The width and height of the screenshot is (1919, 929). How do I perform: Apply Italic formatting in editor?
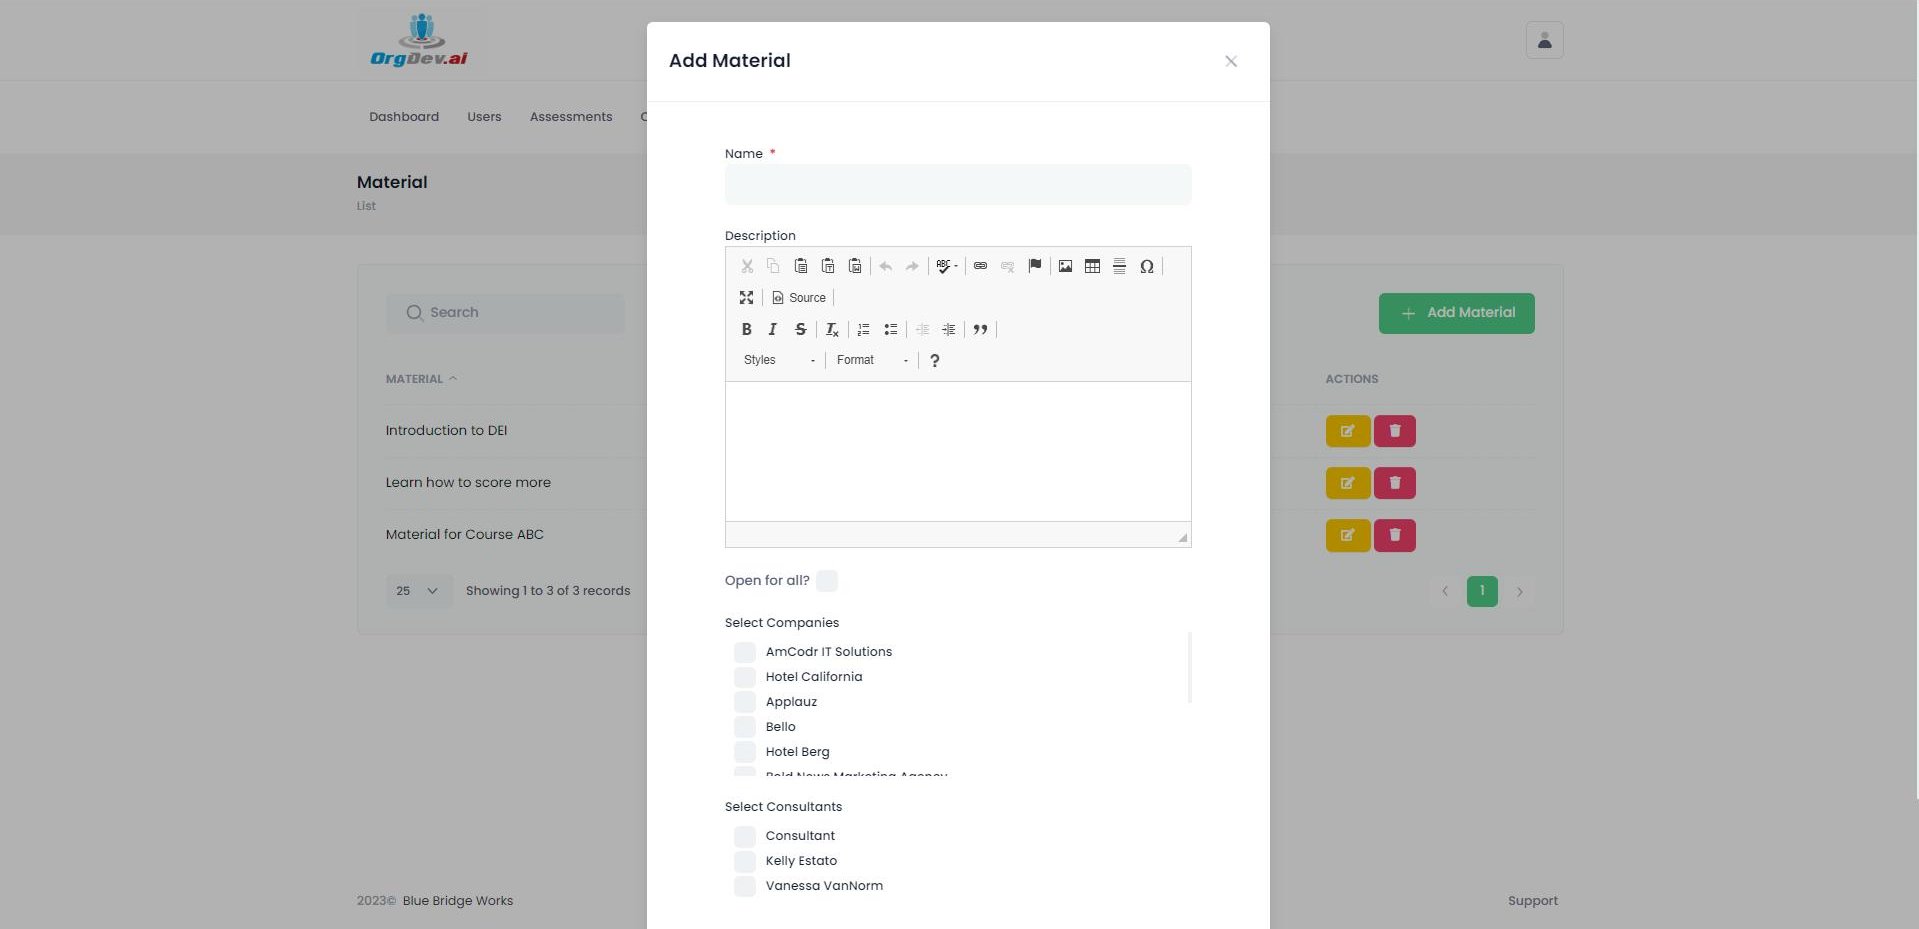click(x=772, y=329)
